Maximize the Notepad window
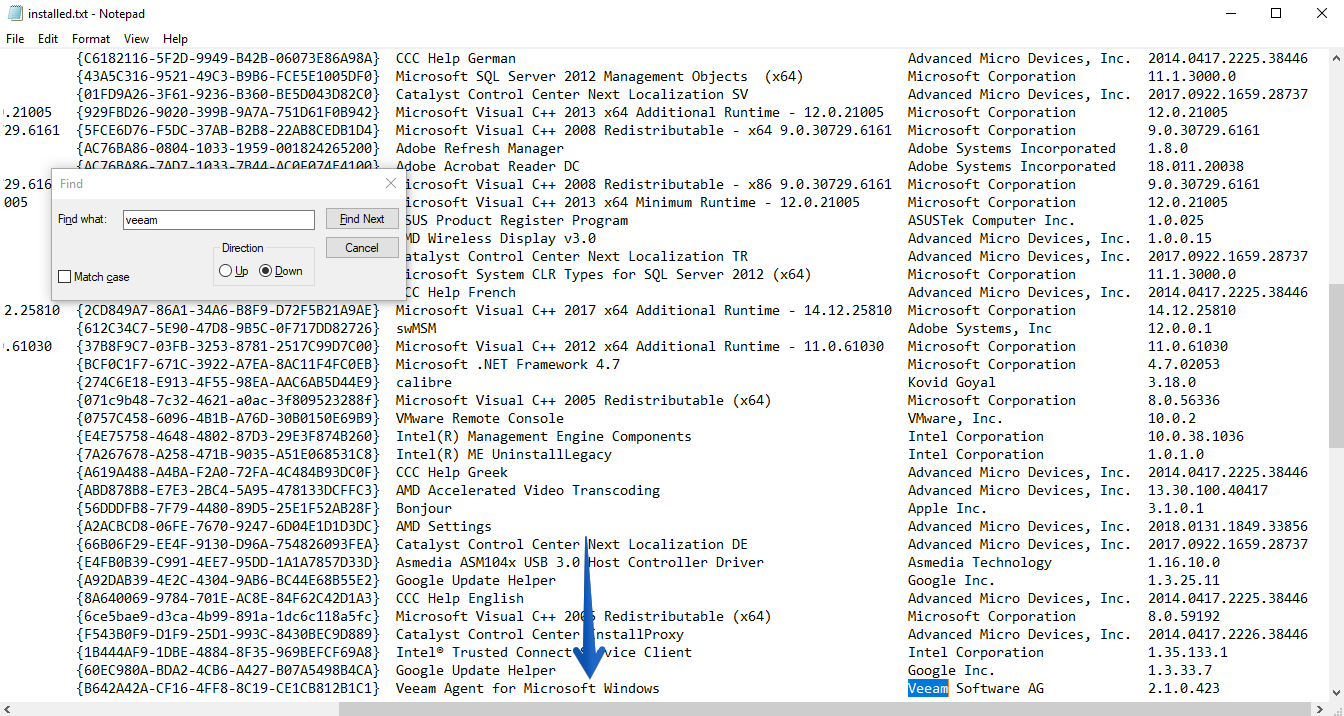Screen dimensions: 1344x716 pos(1275,13)
